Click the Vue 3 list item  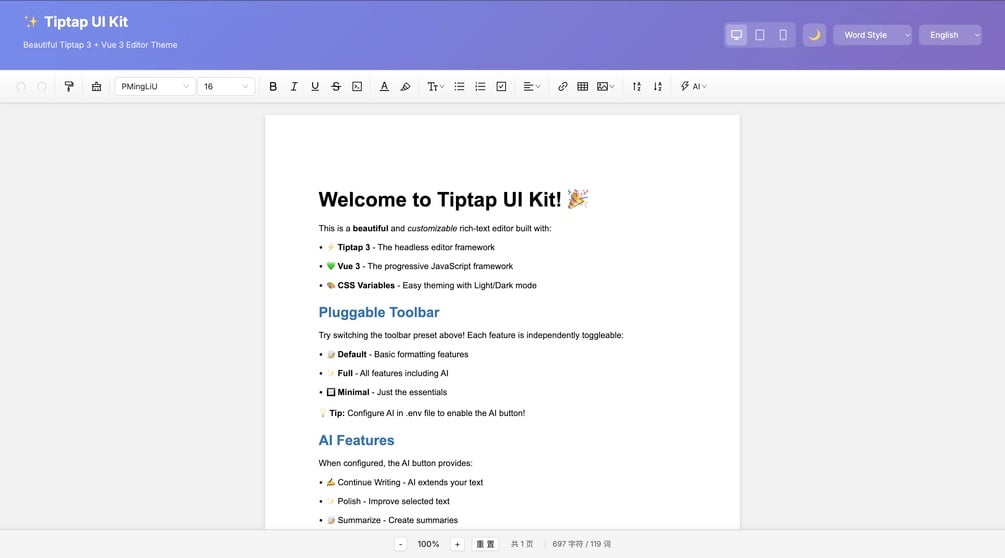point(420,266)
